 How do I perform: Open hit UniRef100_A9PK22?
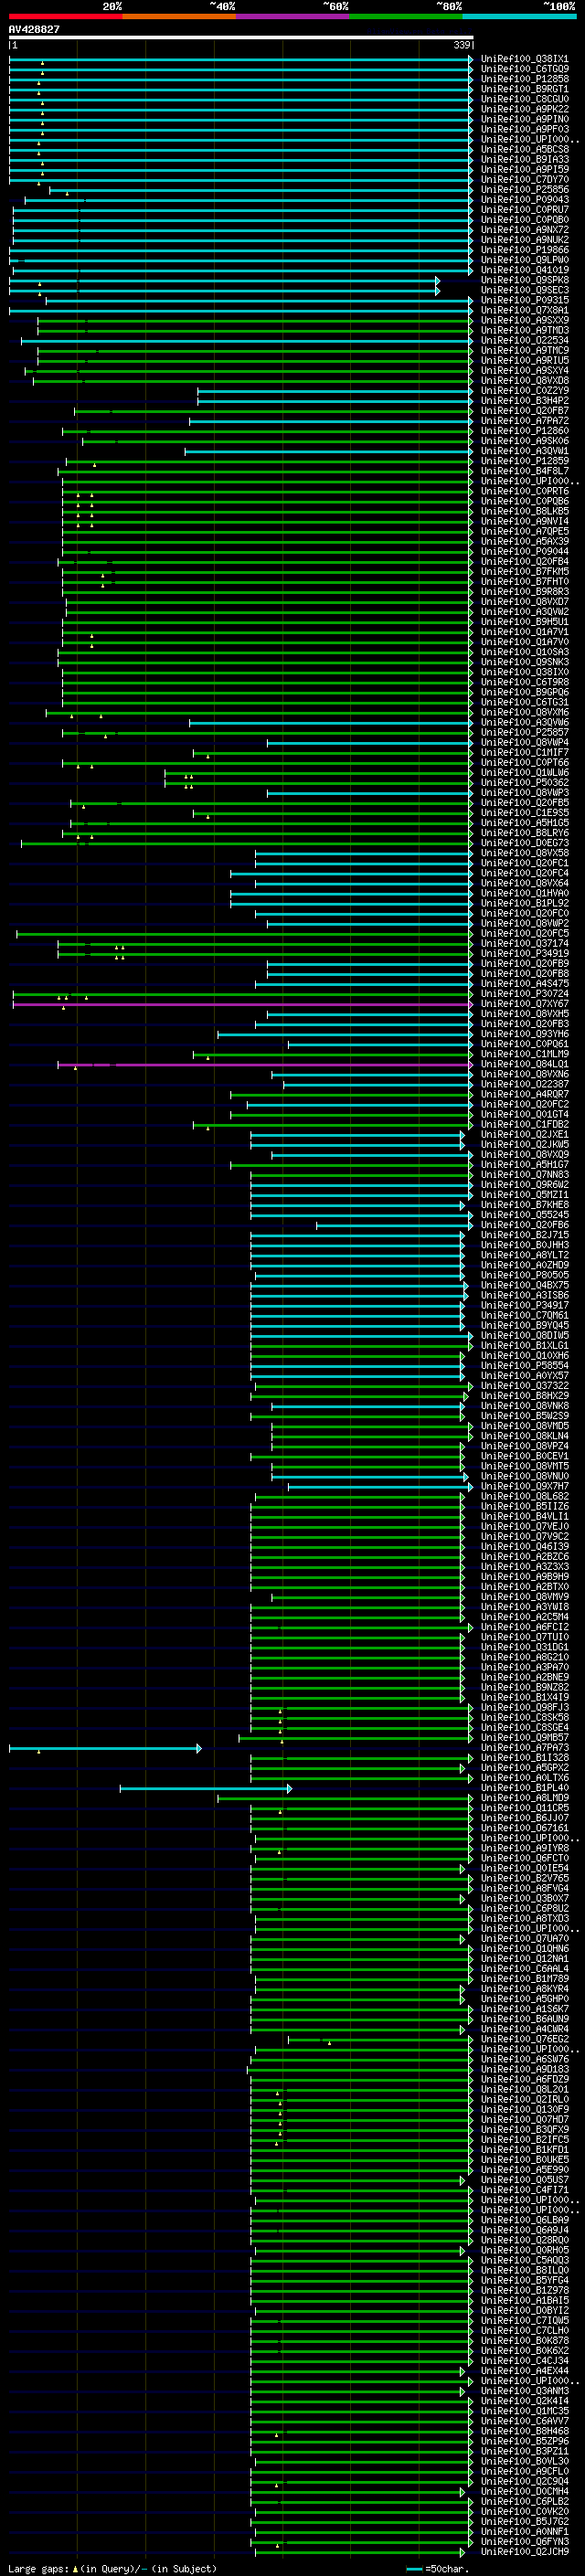point(525,109)
